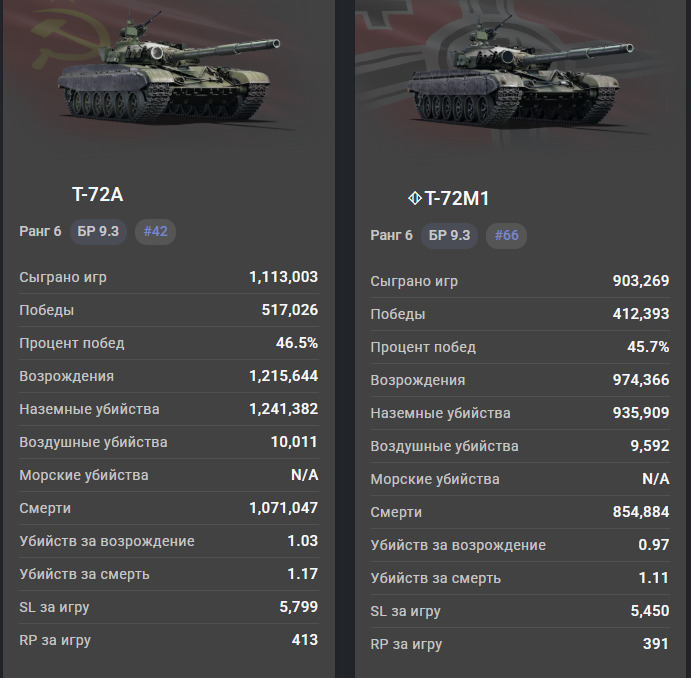691x678 pixels.
Task: Select T-72M1 Смерти value 854,884
Action: point(641,512)
